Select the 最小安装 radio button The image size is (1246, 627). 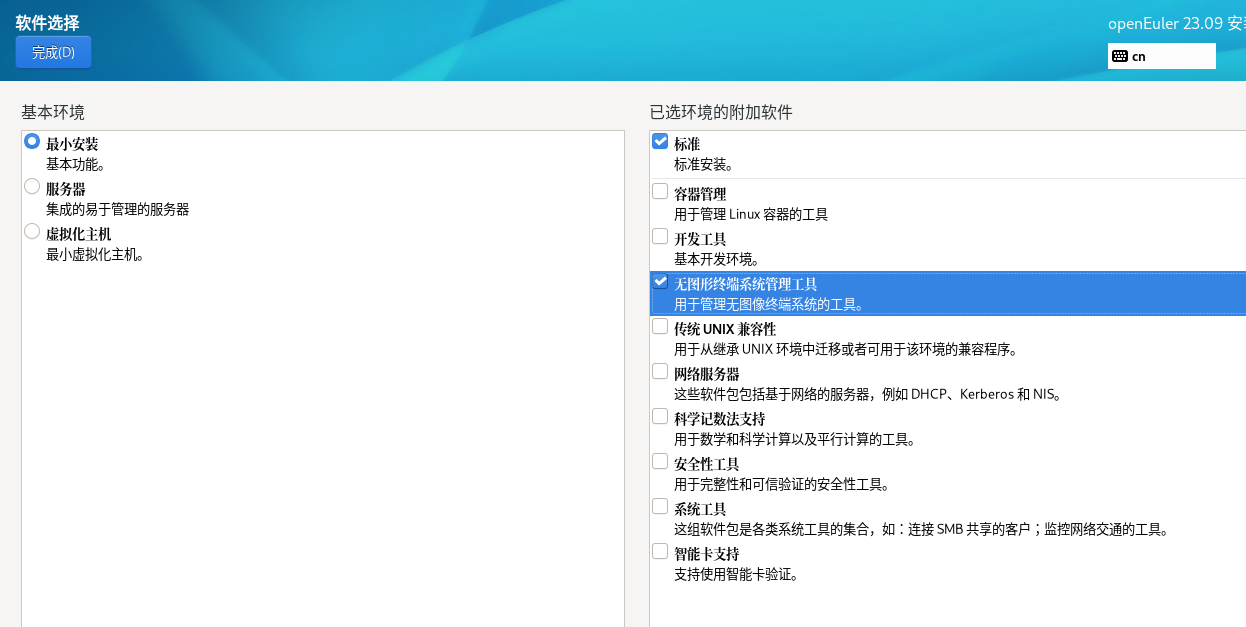pyautogui.click(x=32, y=142)
